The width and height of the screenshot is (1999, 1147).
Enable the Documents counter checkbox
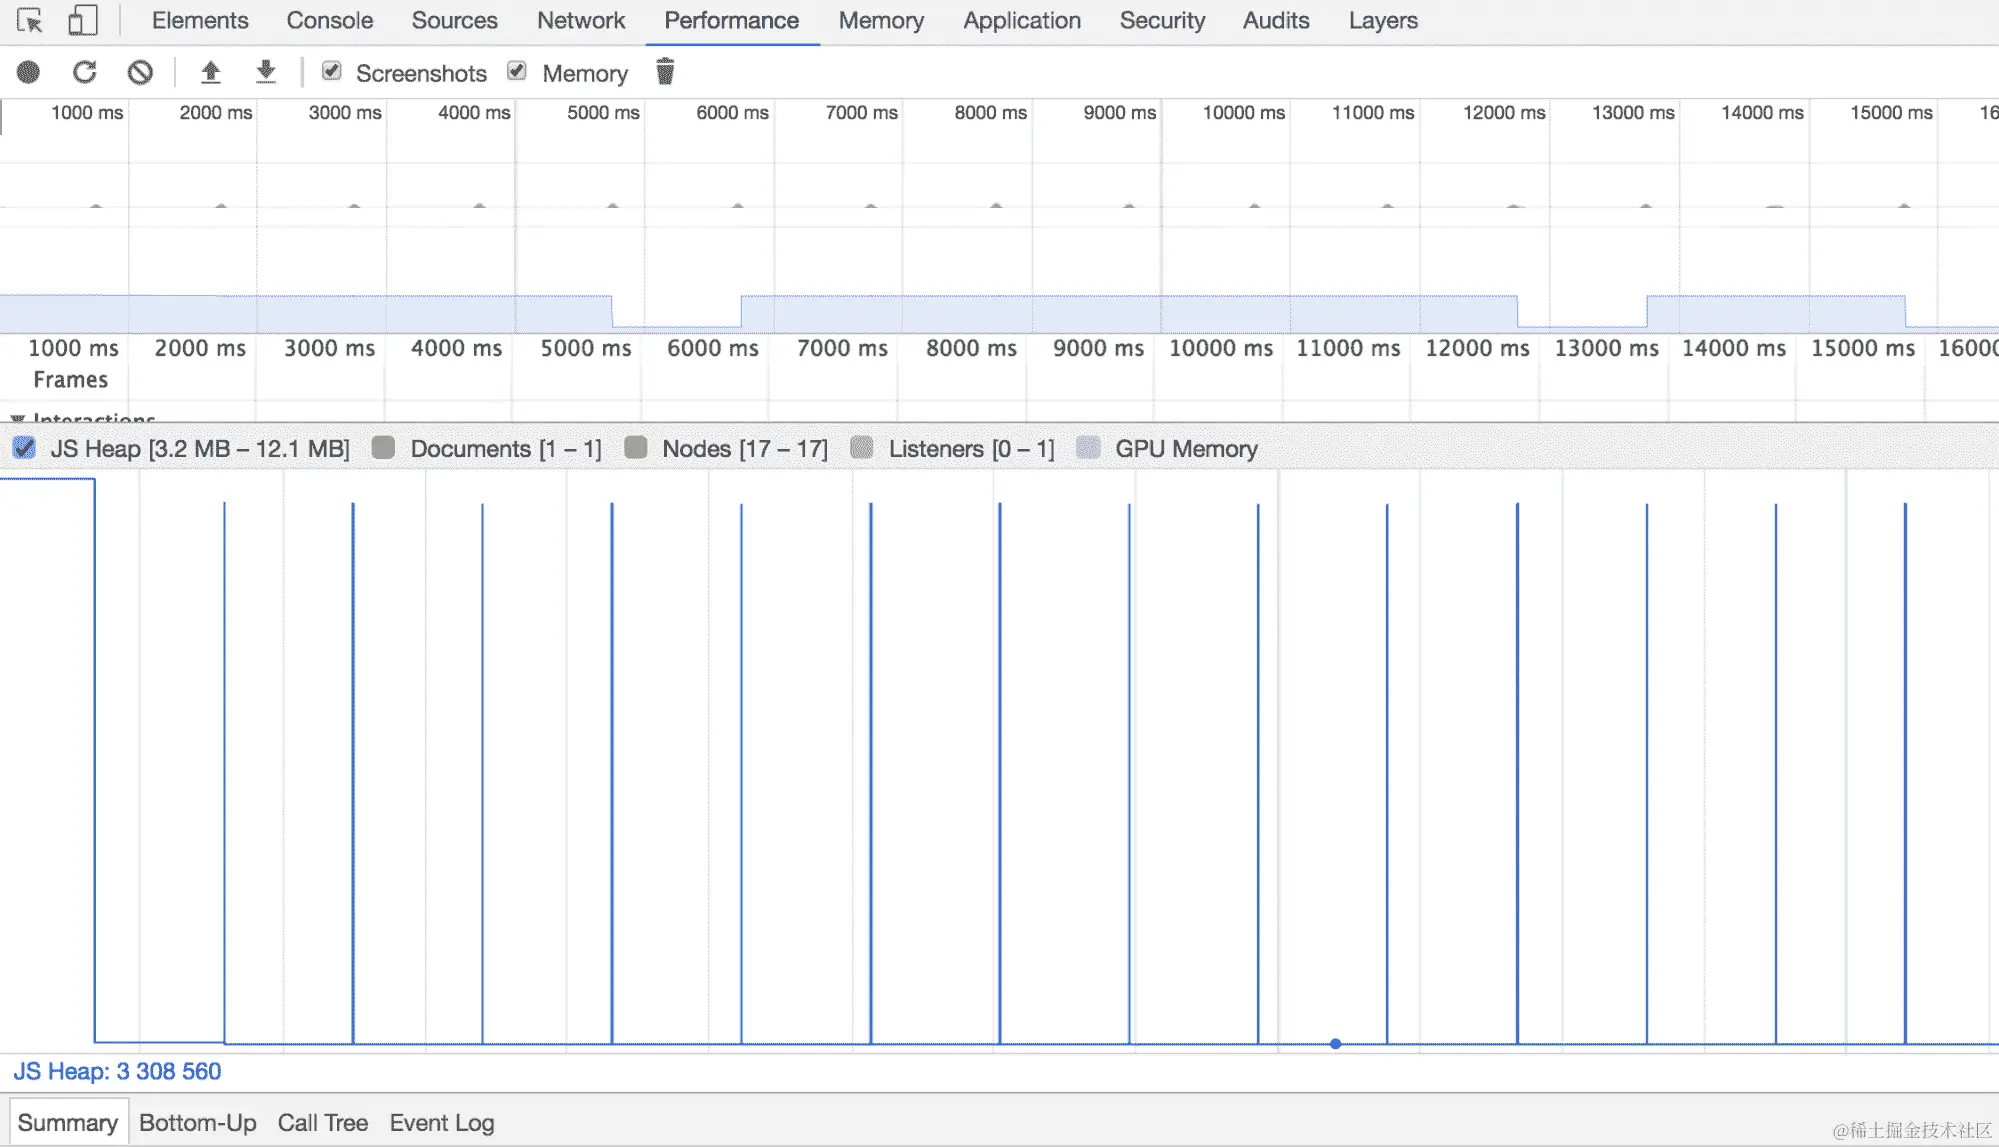point(383,448)
